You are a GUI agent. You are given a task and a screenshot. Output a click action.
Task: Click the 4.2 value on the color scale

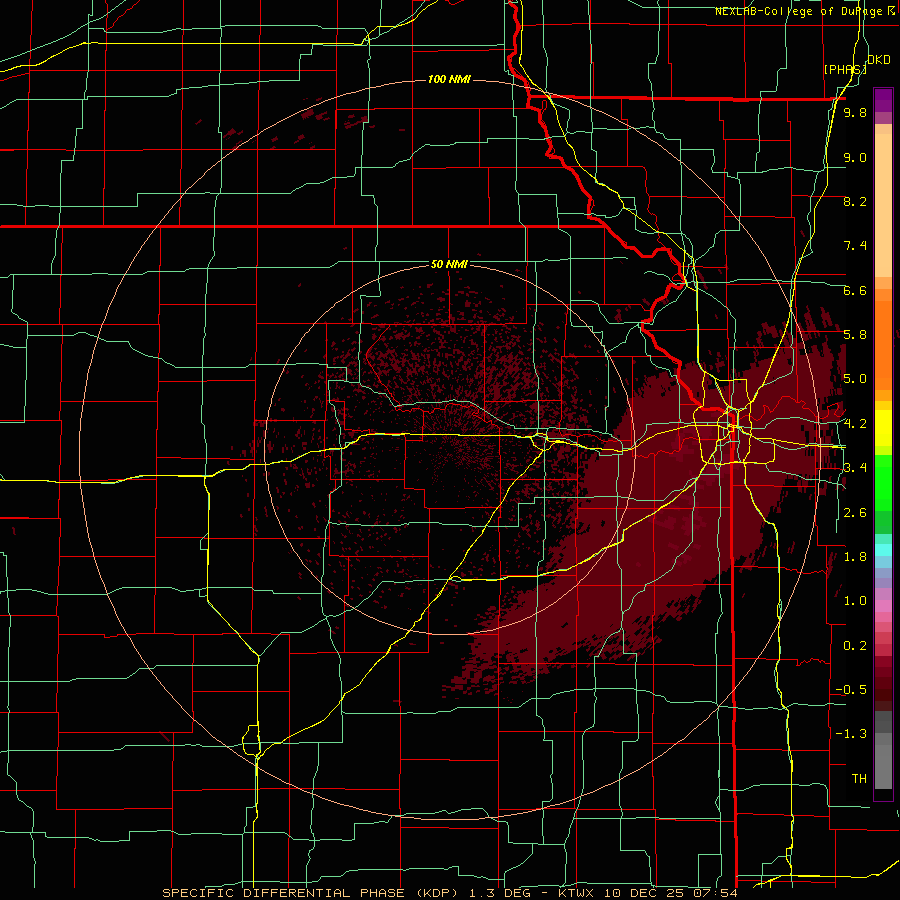tap(855, 424)
